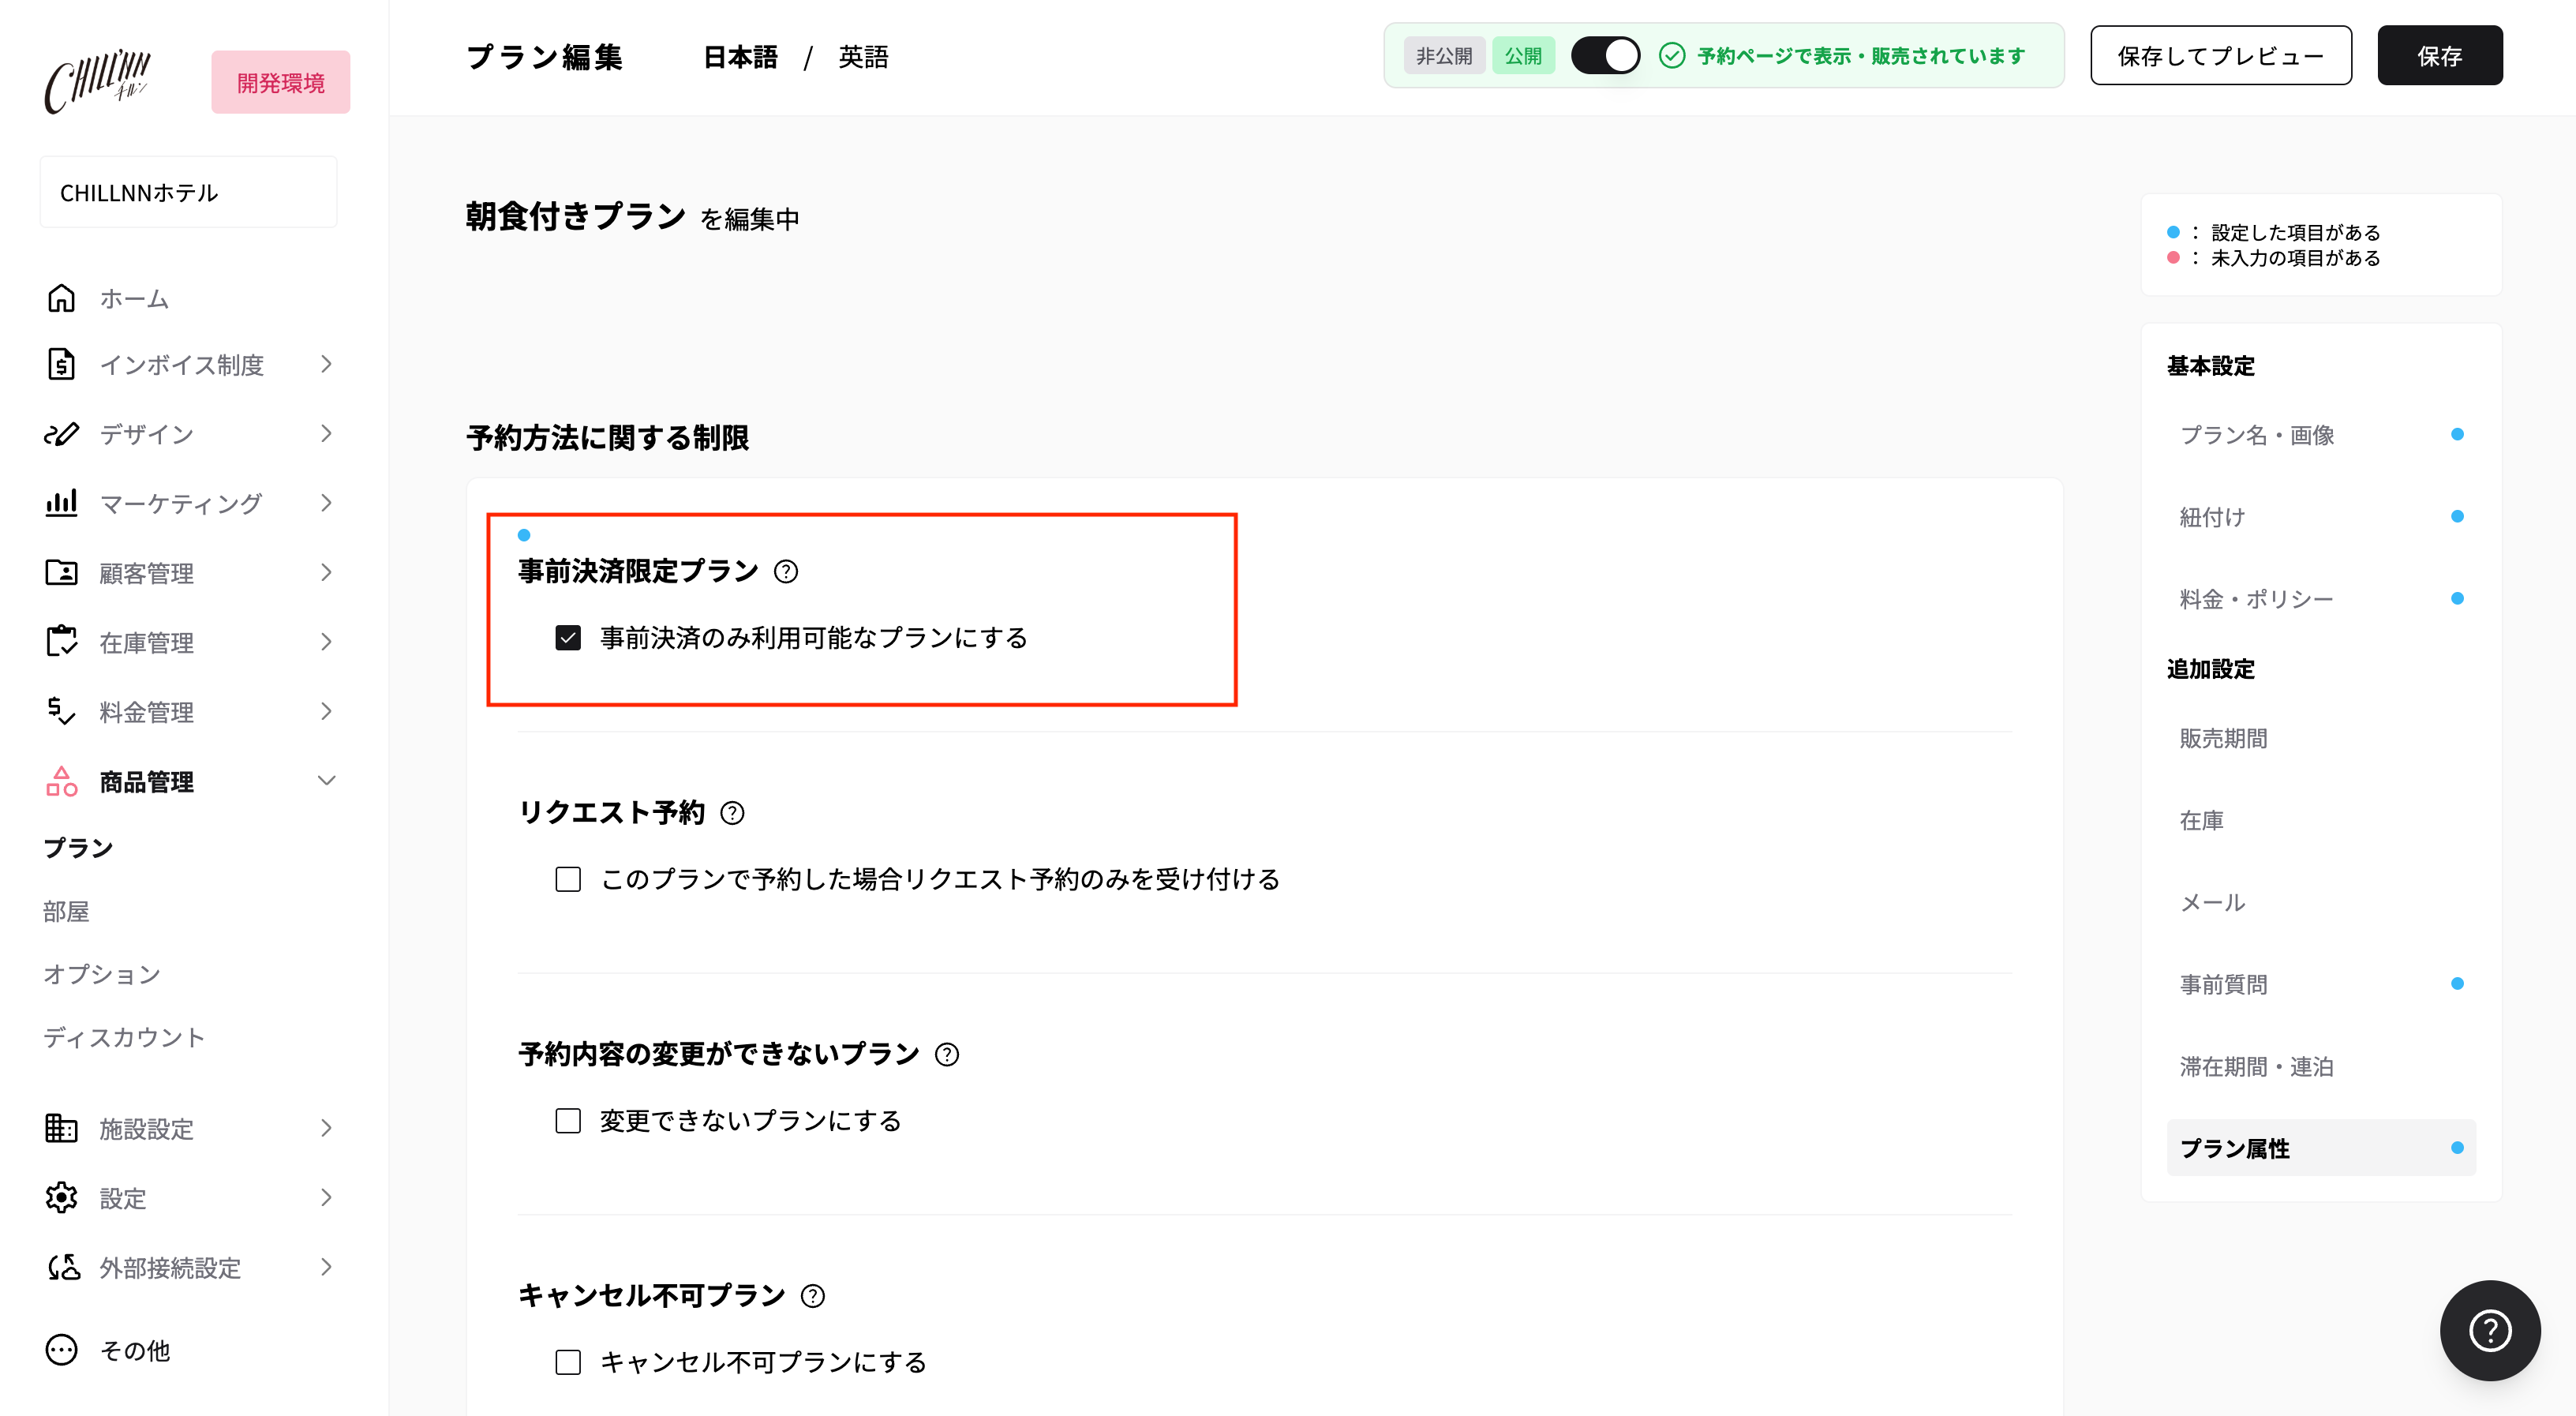This screenshot has height=1416, width=2576.
Task: Switch to the 英語 language tab
Action: (x=863, y=57)
